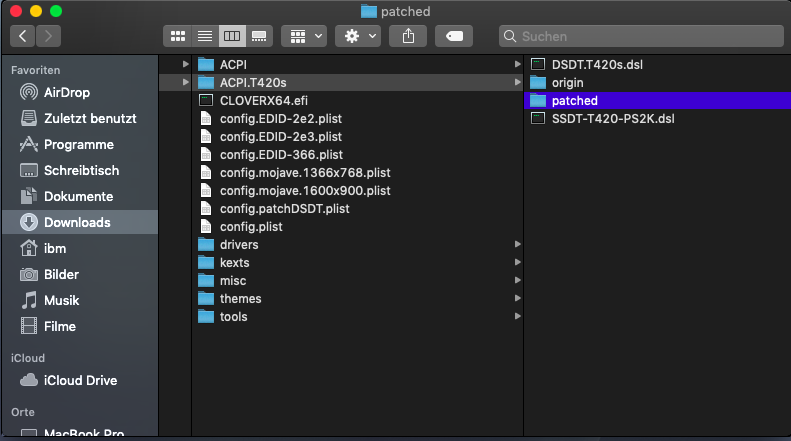Screen dimensions: 791x441
Task: Select the origin folder
Action: 658,82
